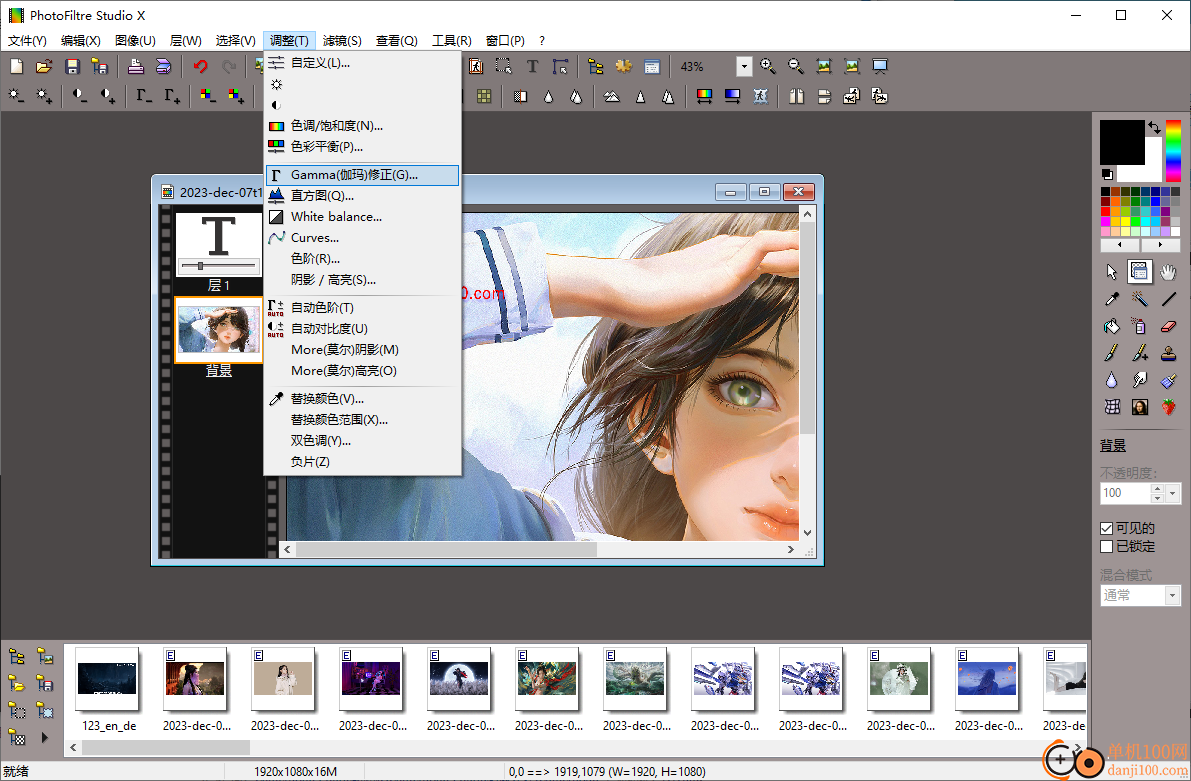Increase opacity with stepper up arrow

[x=1157, y=489]
